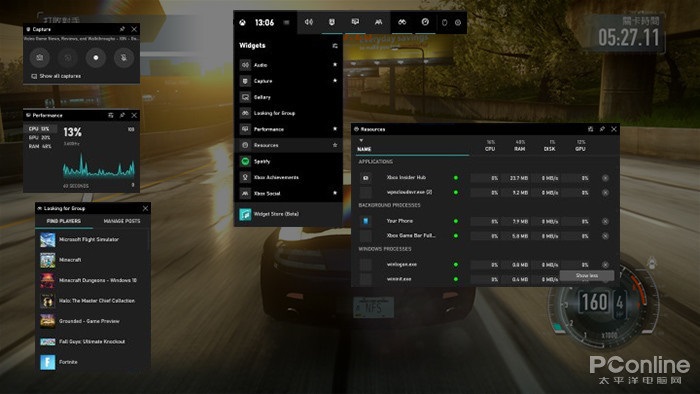Screen dimensions: 700x394
Task: Select CPU metric in the Performance widget
Action: [40, 129]
